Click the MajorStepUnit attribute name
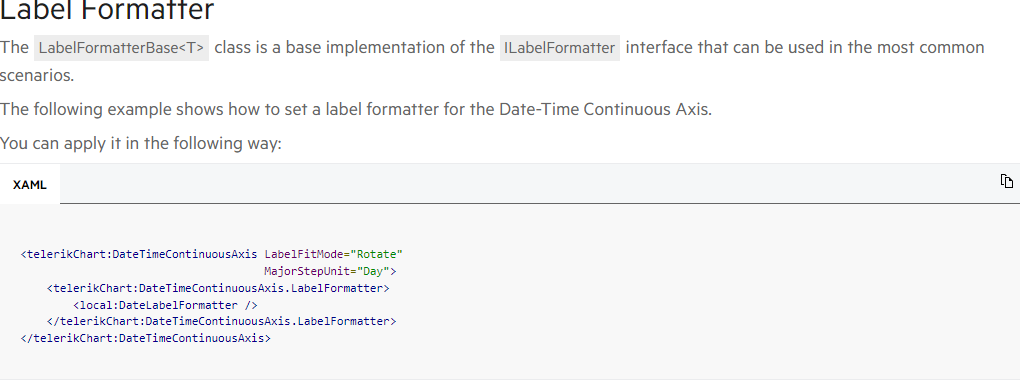 click(308, 271)
